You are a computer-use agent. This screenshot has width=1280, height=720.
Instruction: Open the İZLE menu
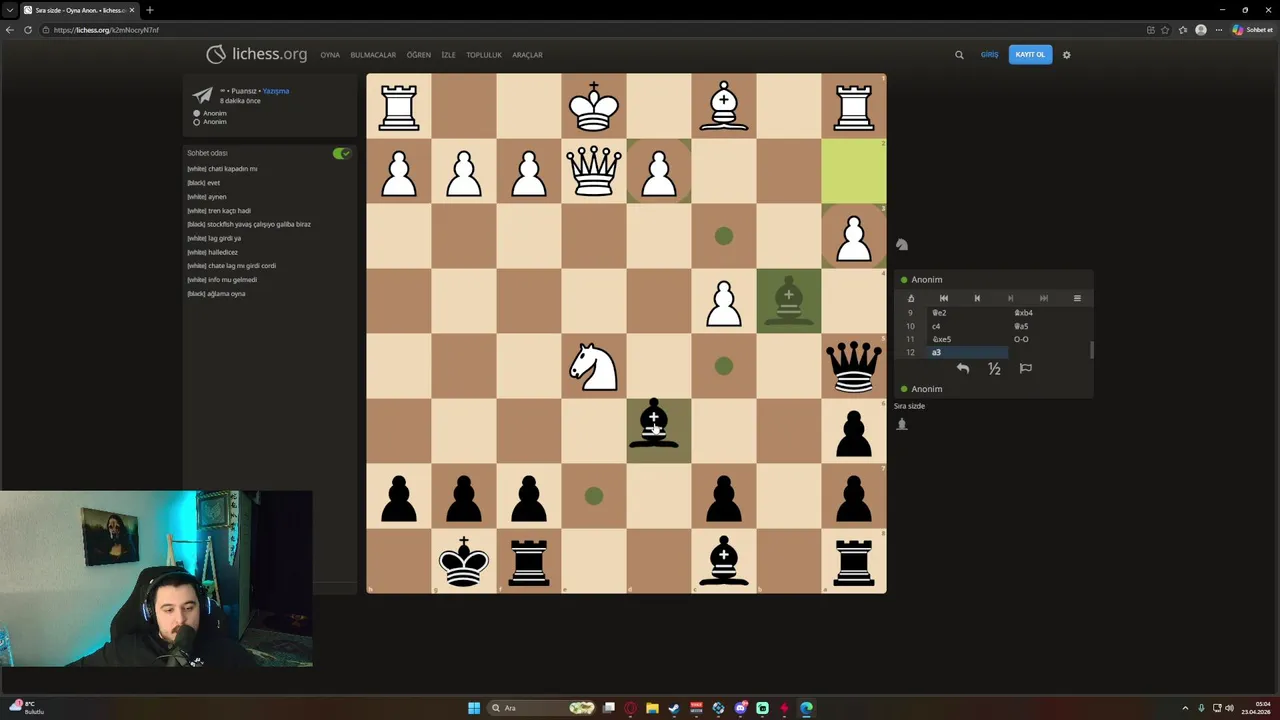[x=449, y=55]
